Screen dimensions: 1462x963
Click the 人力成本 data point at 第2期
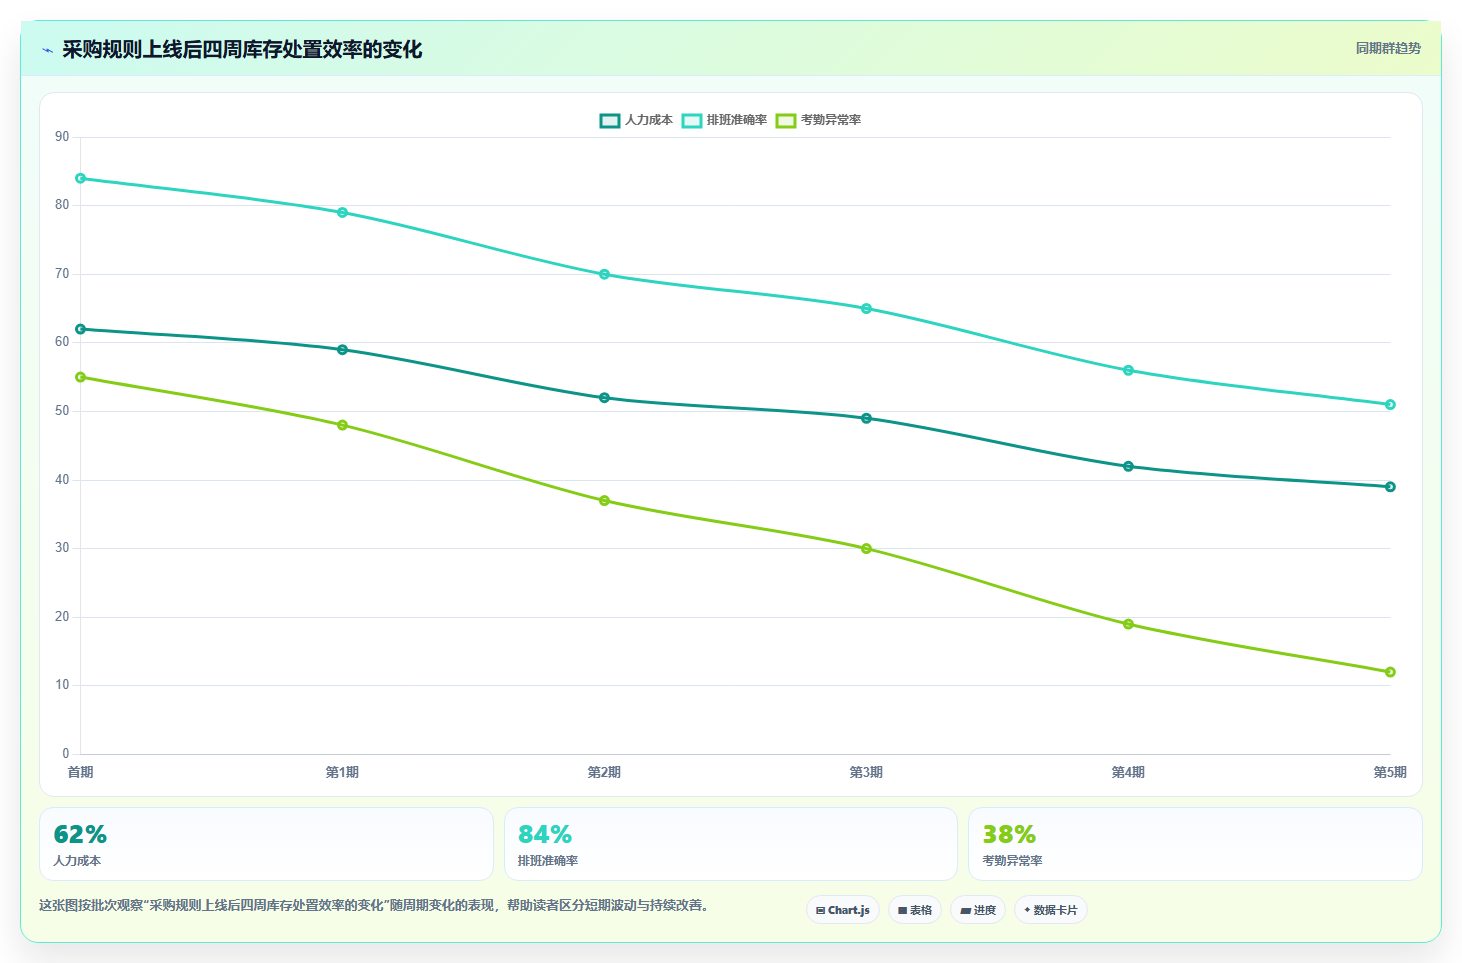pyautogui.click(x=604, y=397)
